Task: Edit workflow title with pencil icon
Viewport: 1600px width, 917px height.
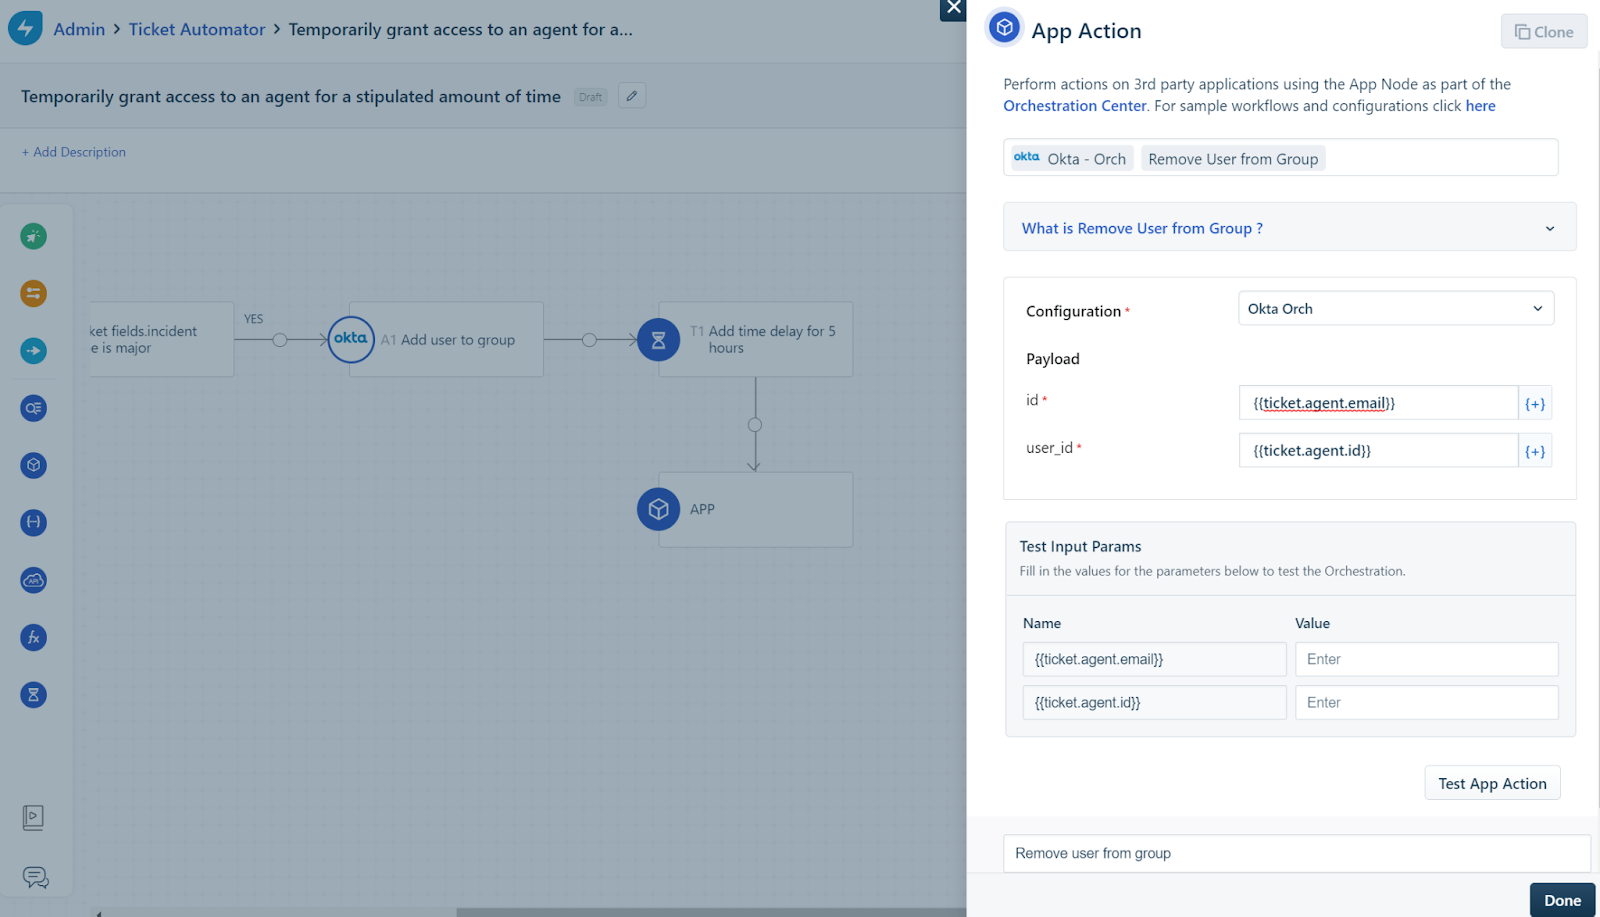Action: coord(632,96)
